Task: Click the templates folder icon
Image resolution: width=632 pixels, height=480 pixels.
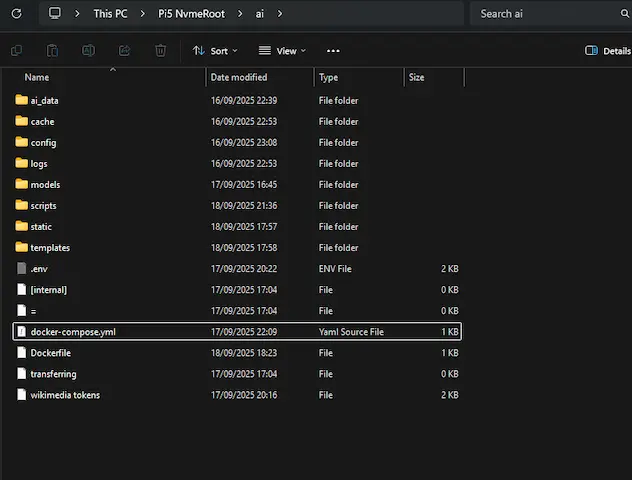Action: [x=21, y=247]
